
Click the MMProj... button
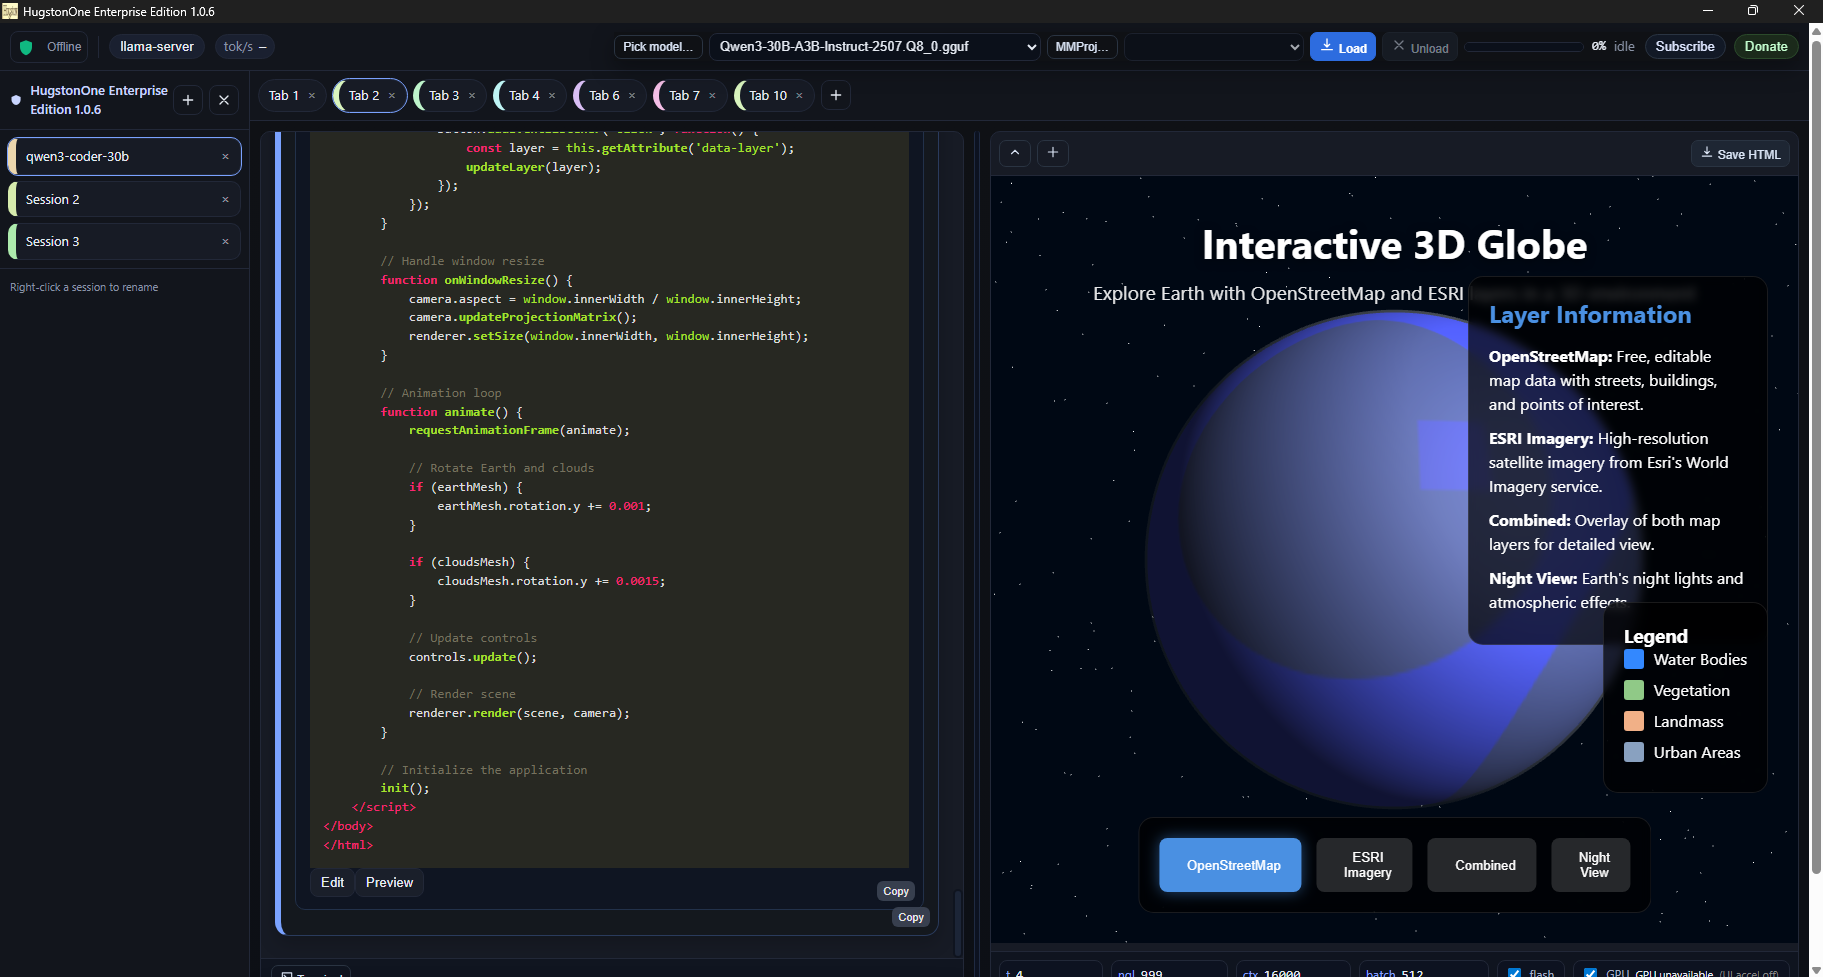tap(1082, 47)
